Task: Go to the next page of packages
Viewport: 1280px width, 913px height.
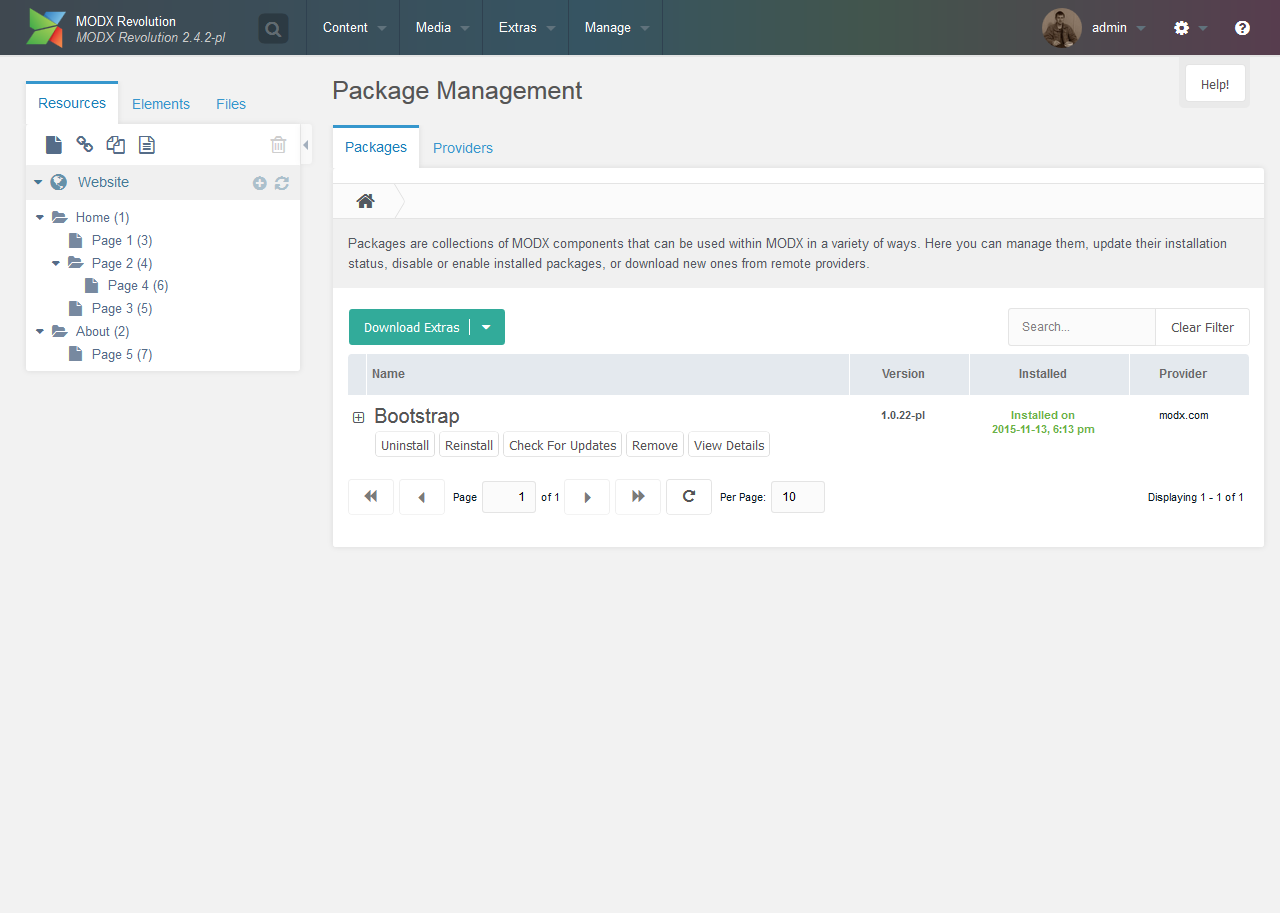Action: [x=587, y=497]
